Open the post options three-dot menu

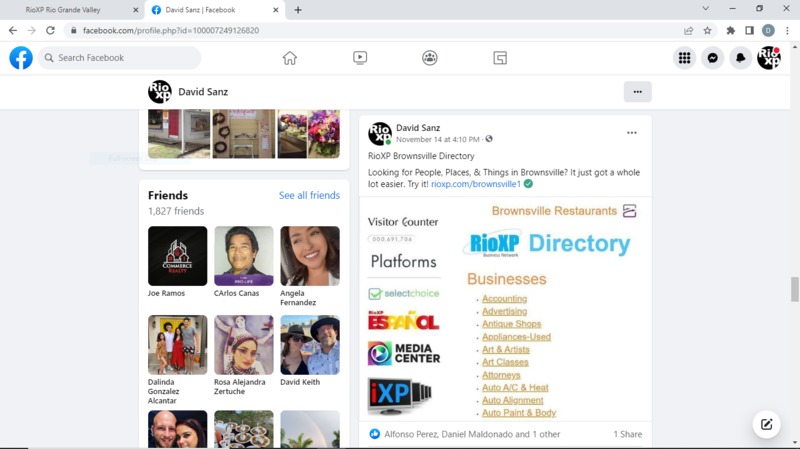click(x=631, y=133)
